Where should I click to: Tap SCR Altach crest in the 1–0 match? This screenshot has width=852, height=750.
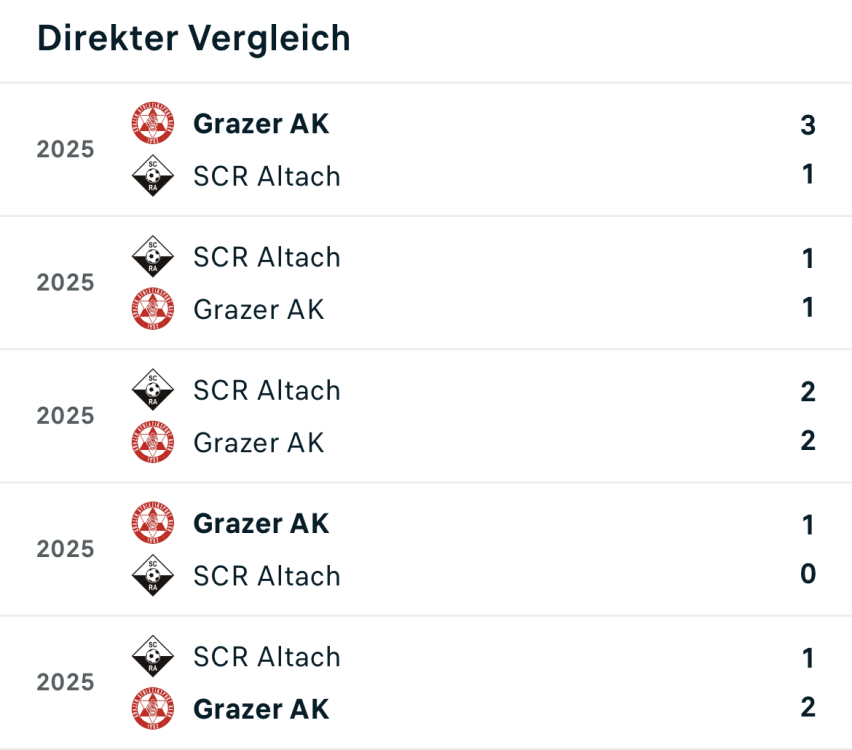tap(153, 576)
